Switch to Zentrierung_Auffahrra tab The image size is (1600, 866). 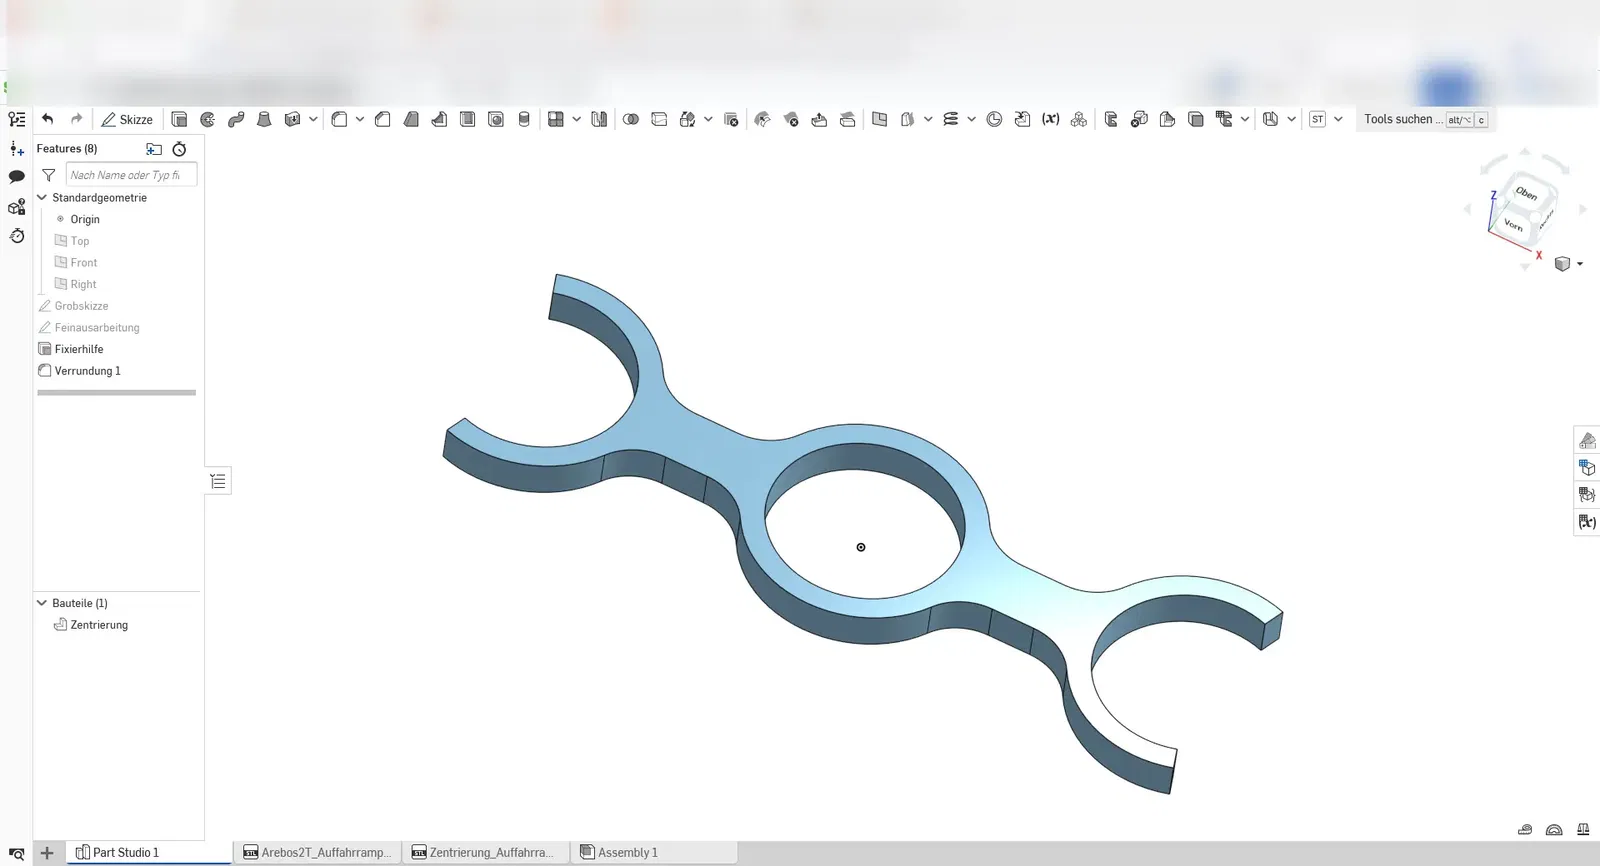tap(485, 853)
